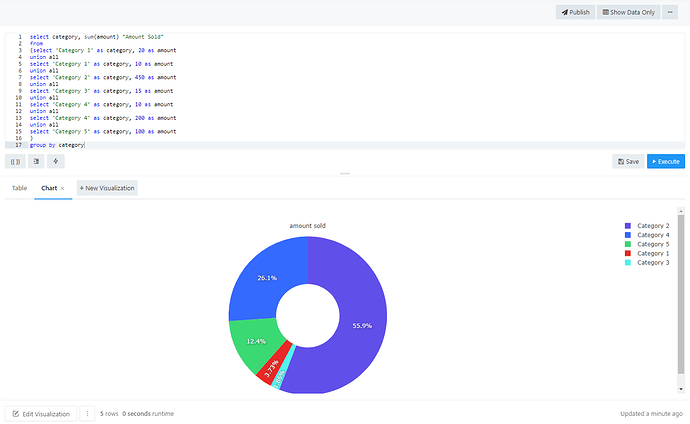The height and width of the screenshot is (424, 690).
Task: Open the vertical dots menu beside Edit Visualization
Action: click(87, 413)
